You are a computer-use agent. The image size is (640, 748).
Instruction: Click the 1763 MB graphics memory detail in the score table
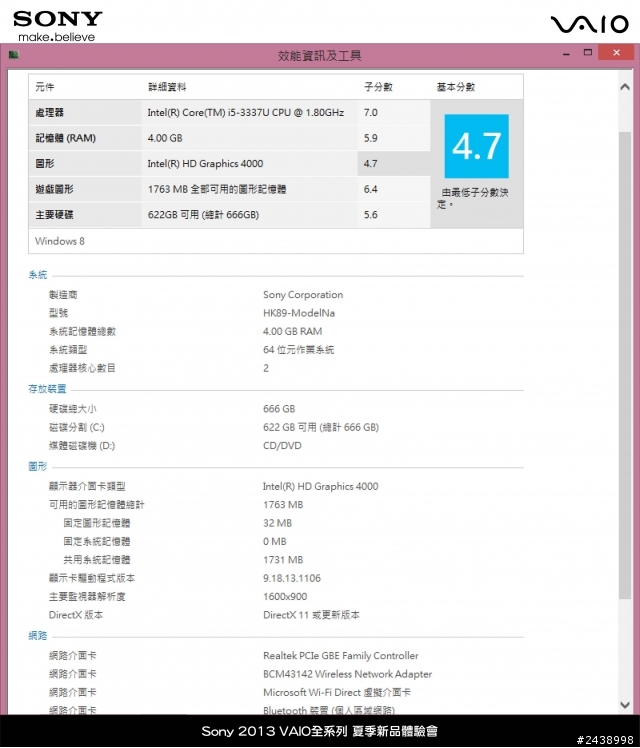click(217, 189)
